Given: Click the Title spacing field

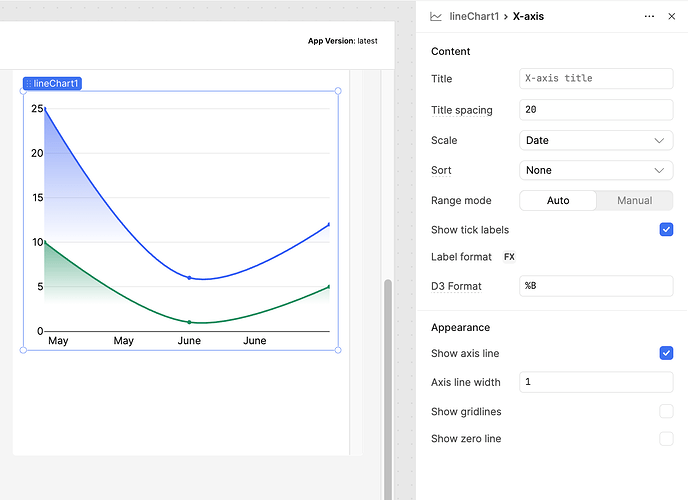Looking at the screenshot, I should pyautogui.click(x=596, y=110).
